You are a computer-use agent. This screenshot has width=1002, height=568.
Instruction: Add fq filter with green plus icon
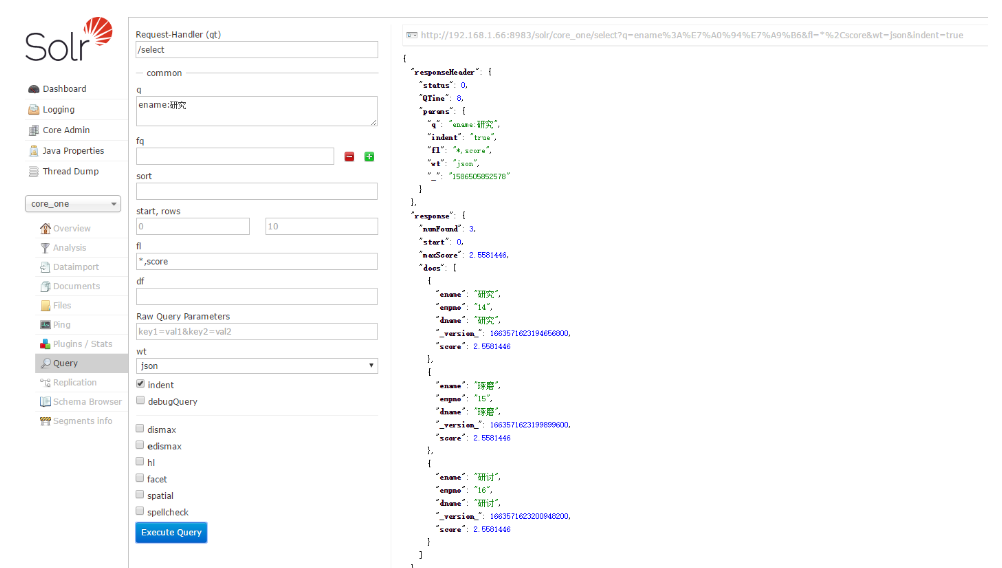pos(369,157)
